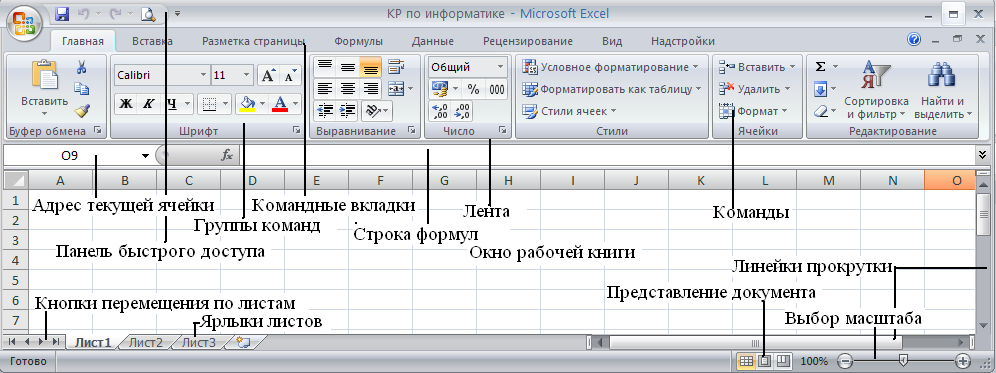Viewport: 996px width, 373px height.
Task: Open the Name Box dropdown arrow
Action: [145, 156]
